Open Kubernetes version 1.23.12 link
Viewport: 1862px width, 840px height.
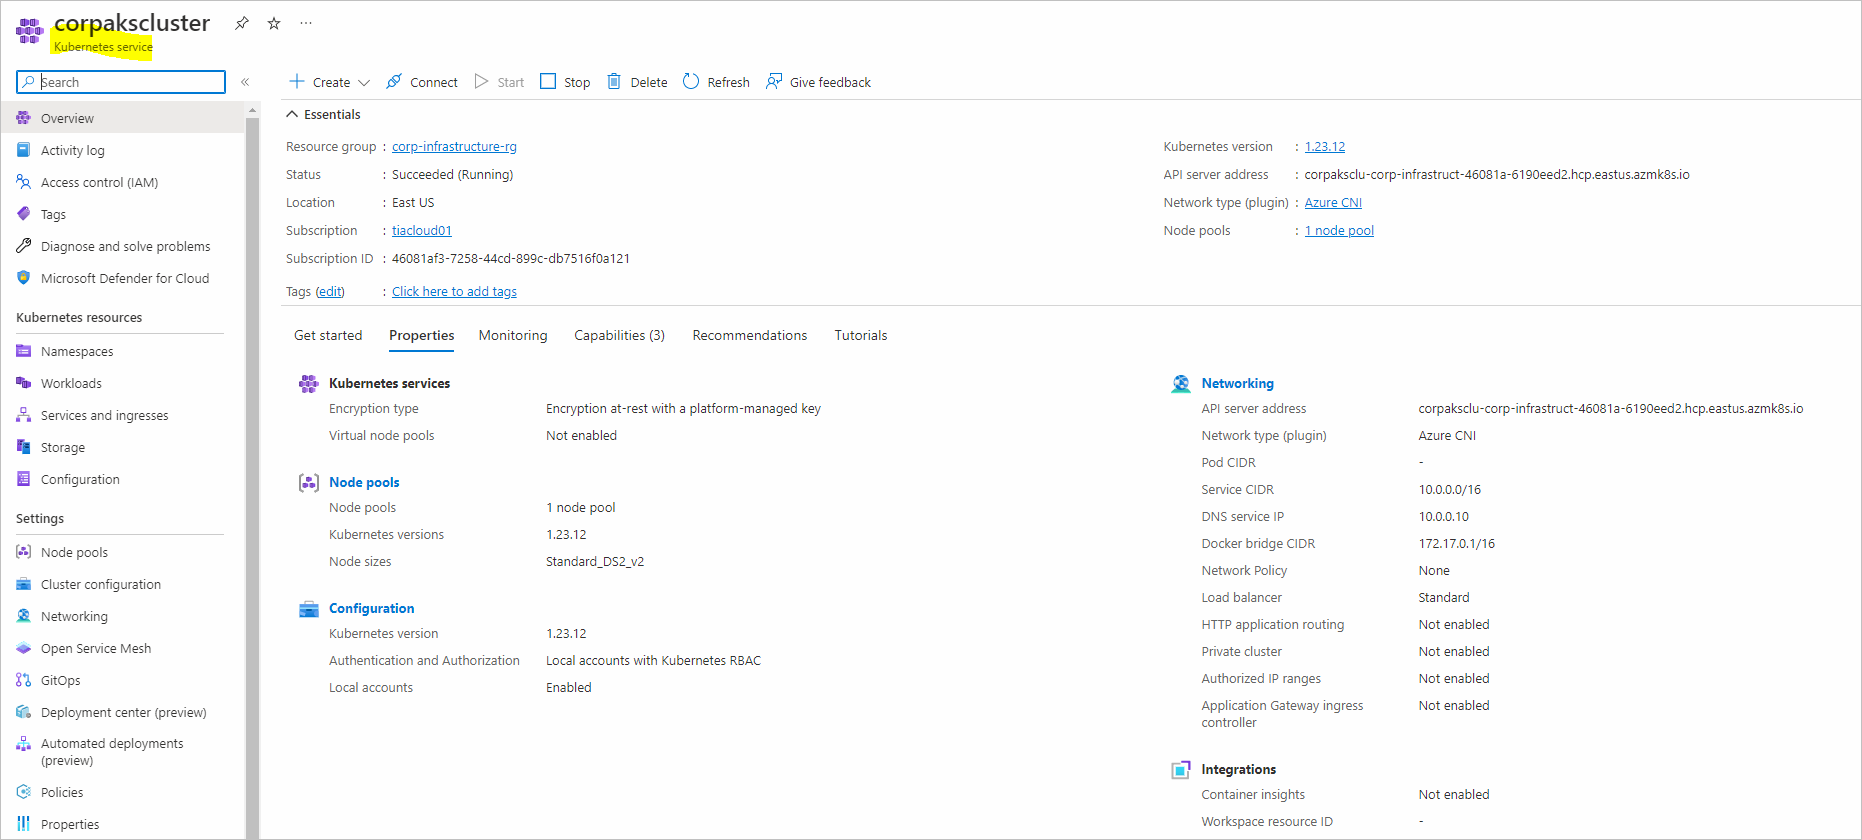pyautogui.click(x=1325, y=146)
